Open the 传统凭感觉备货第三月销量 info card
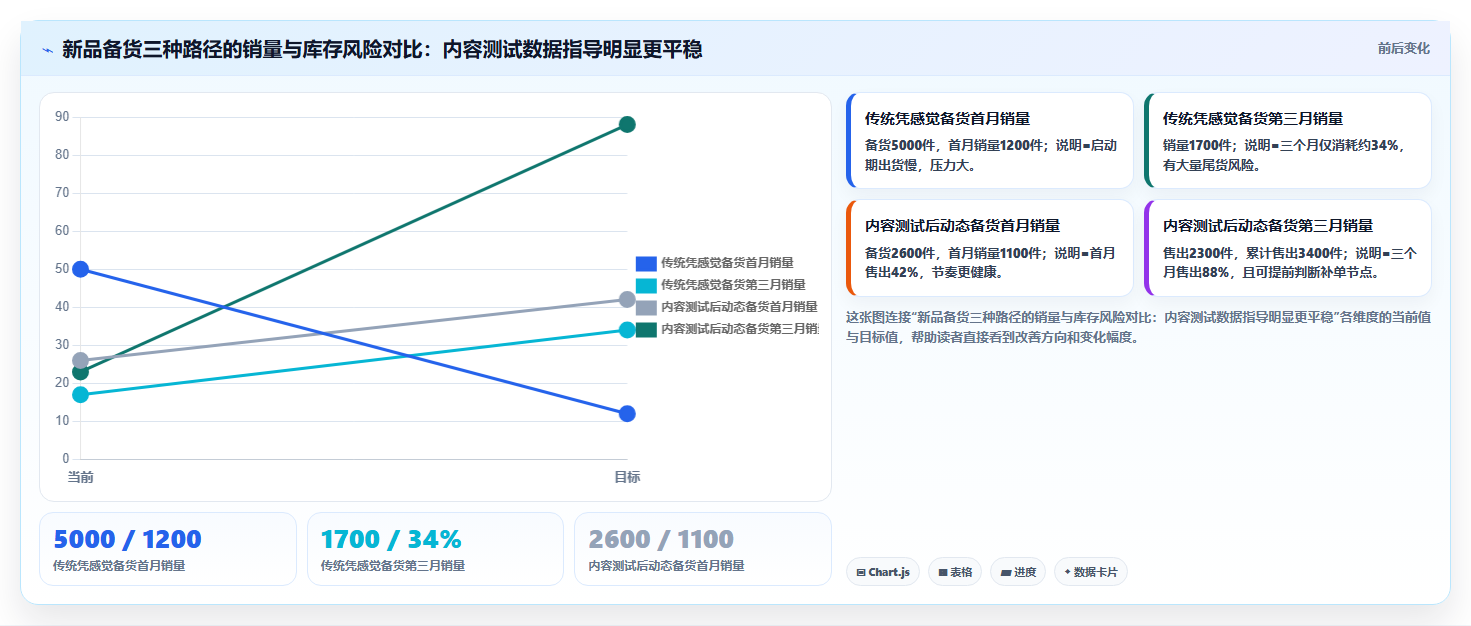 pyautogui.click(x=1288, y=141)
